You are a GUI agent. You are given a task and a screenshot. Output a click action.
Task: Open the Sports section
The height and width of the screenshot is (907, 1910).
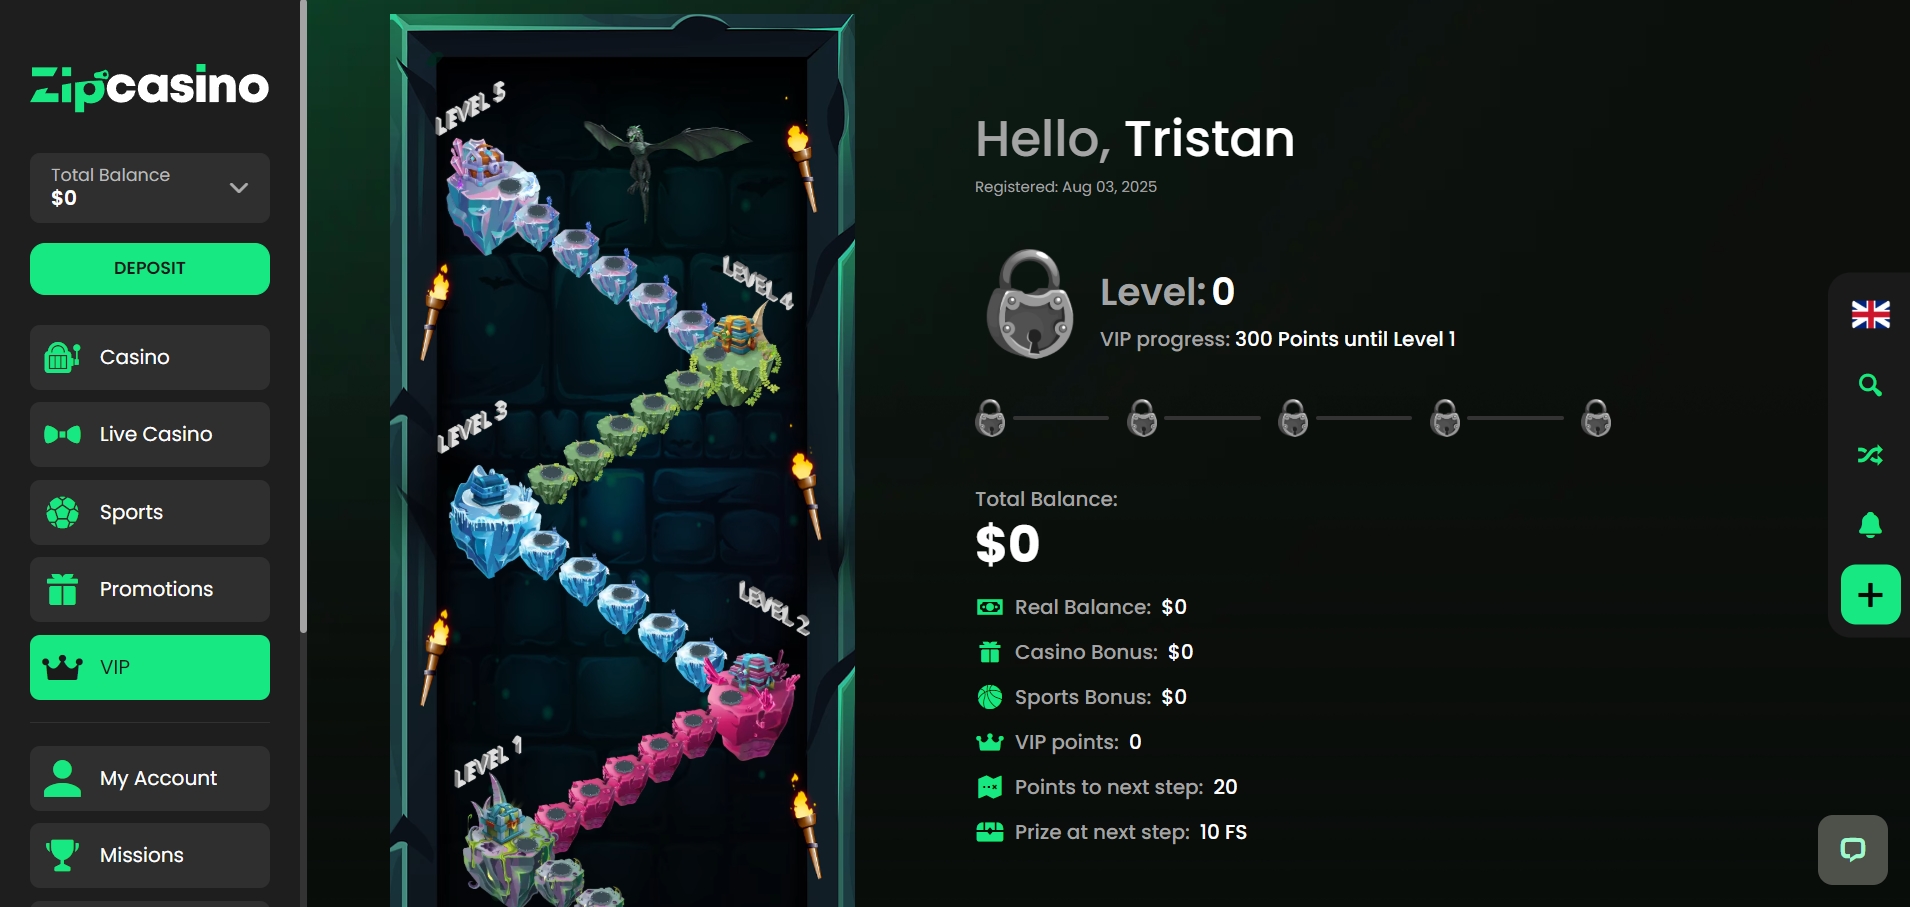tap(150, 512)
